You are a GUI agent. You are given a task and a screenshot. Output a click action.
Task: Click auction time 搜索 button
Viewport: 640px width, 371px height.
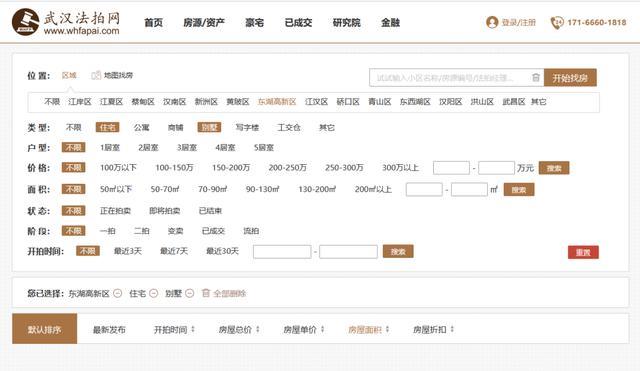(x=398, y=251)
